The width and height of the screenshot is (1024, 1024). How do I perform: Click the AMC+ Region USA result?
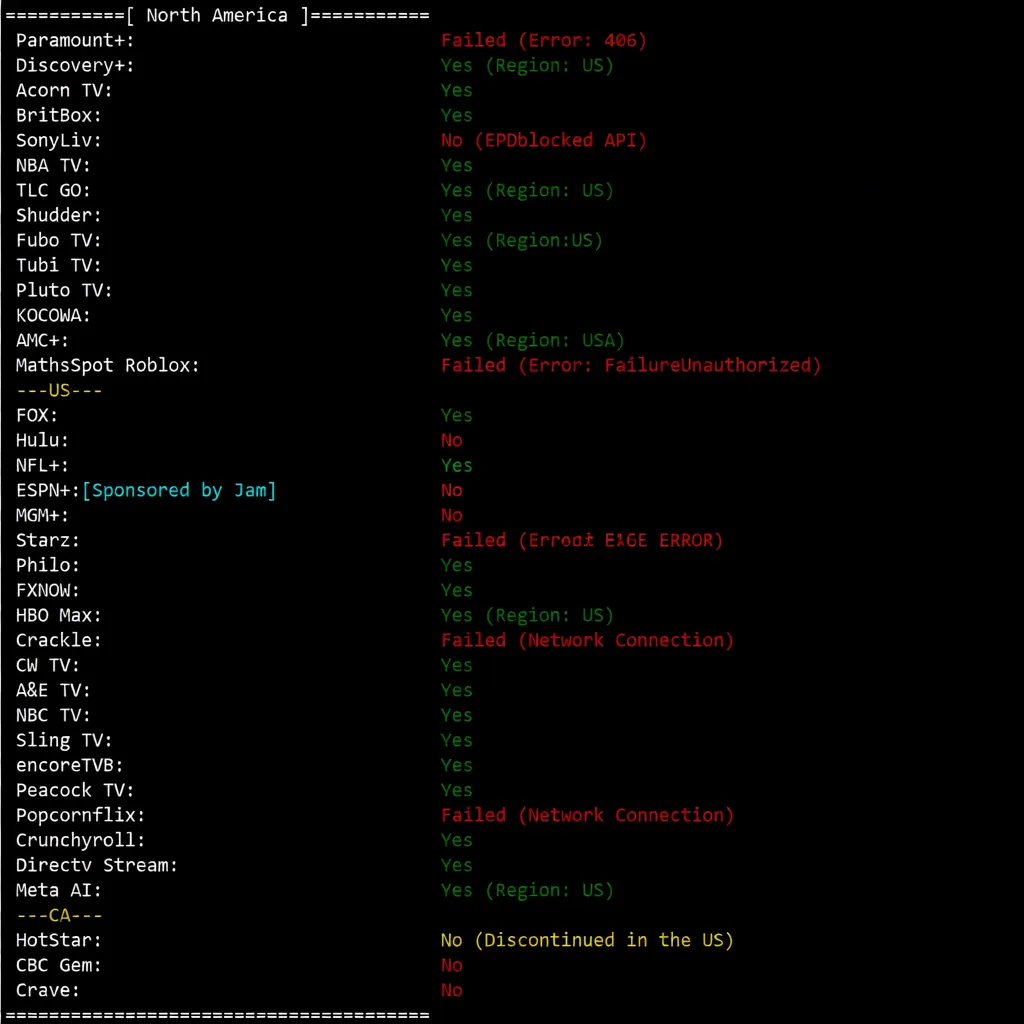point(533,340)
